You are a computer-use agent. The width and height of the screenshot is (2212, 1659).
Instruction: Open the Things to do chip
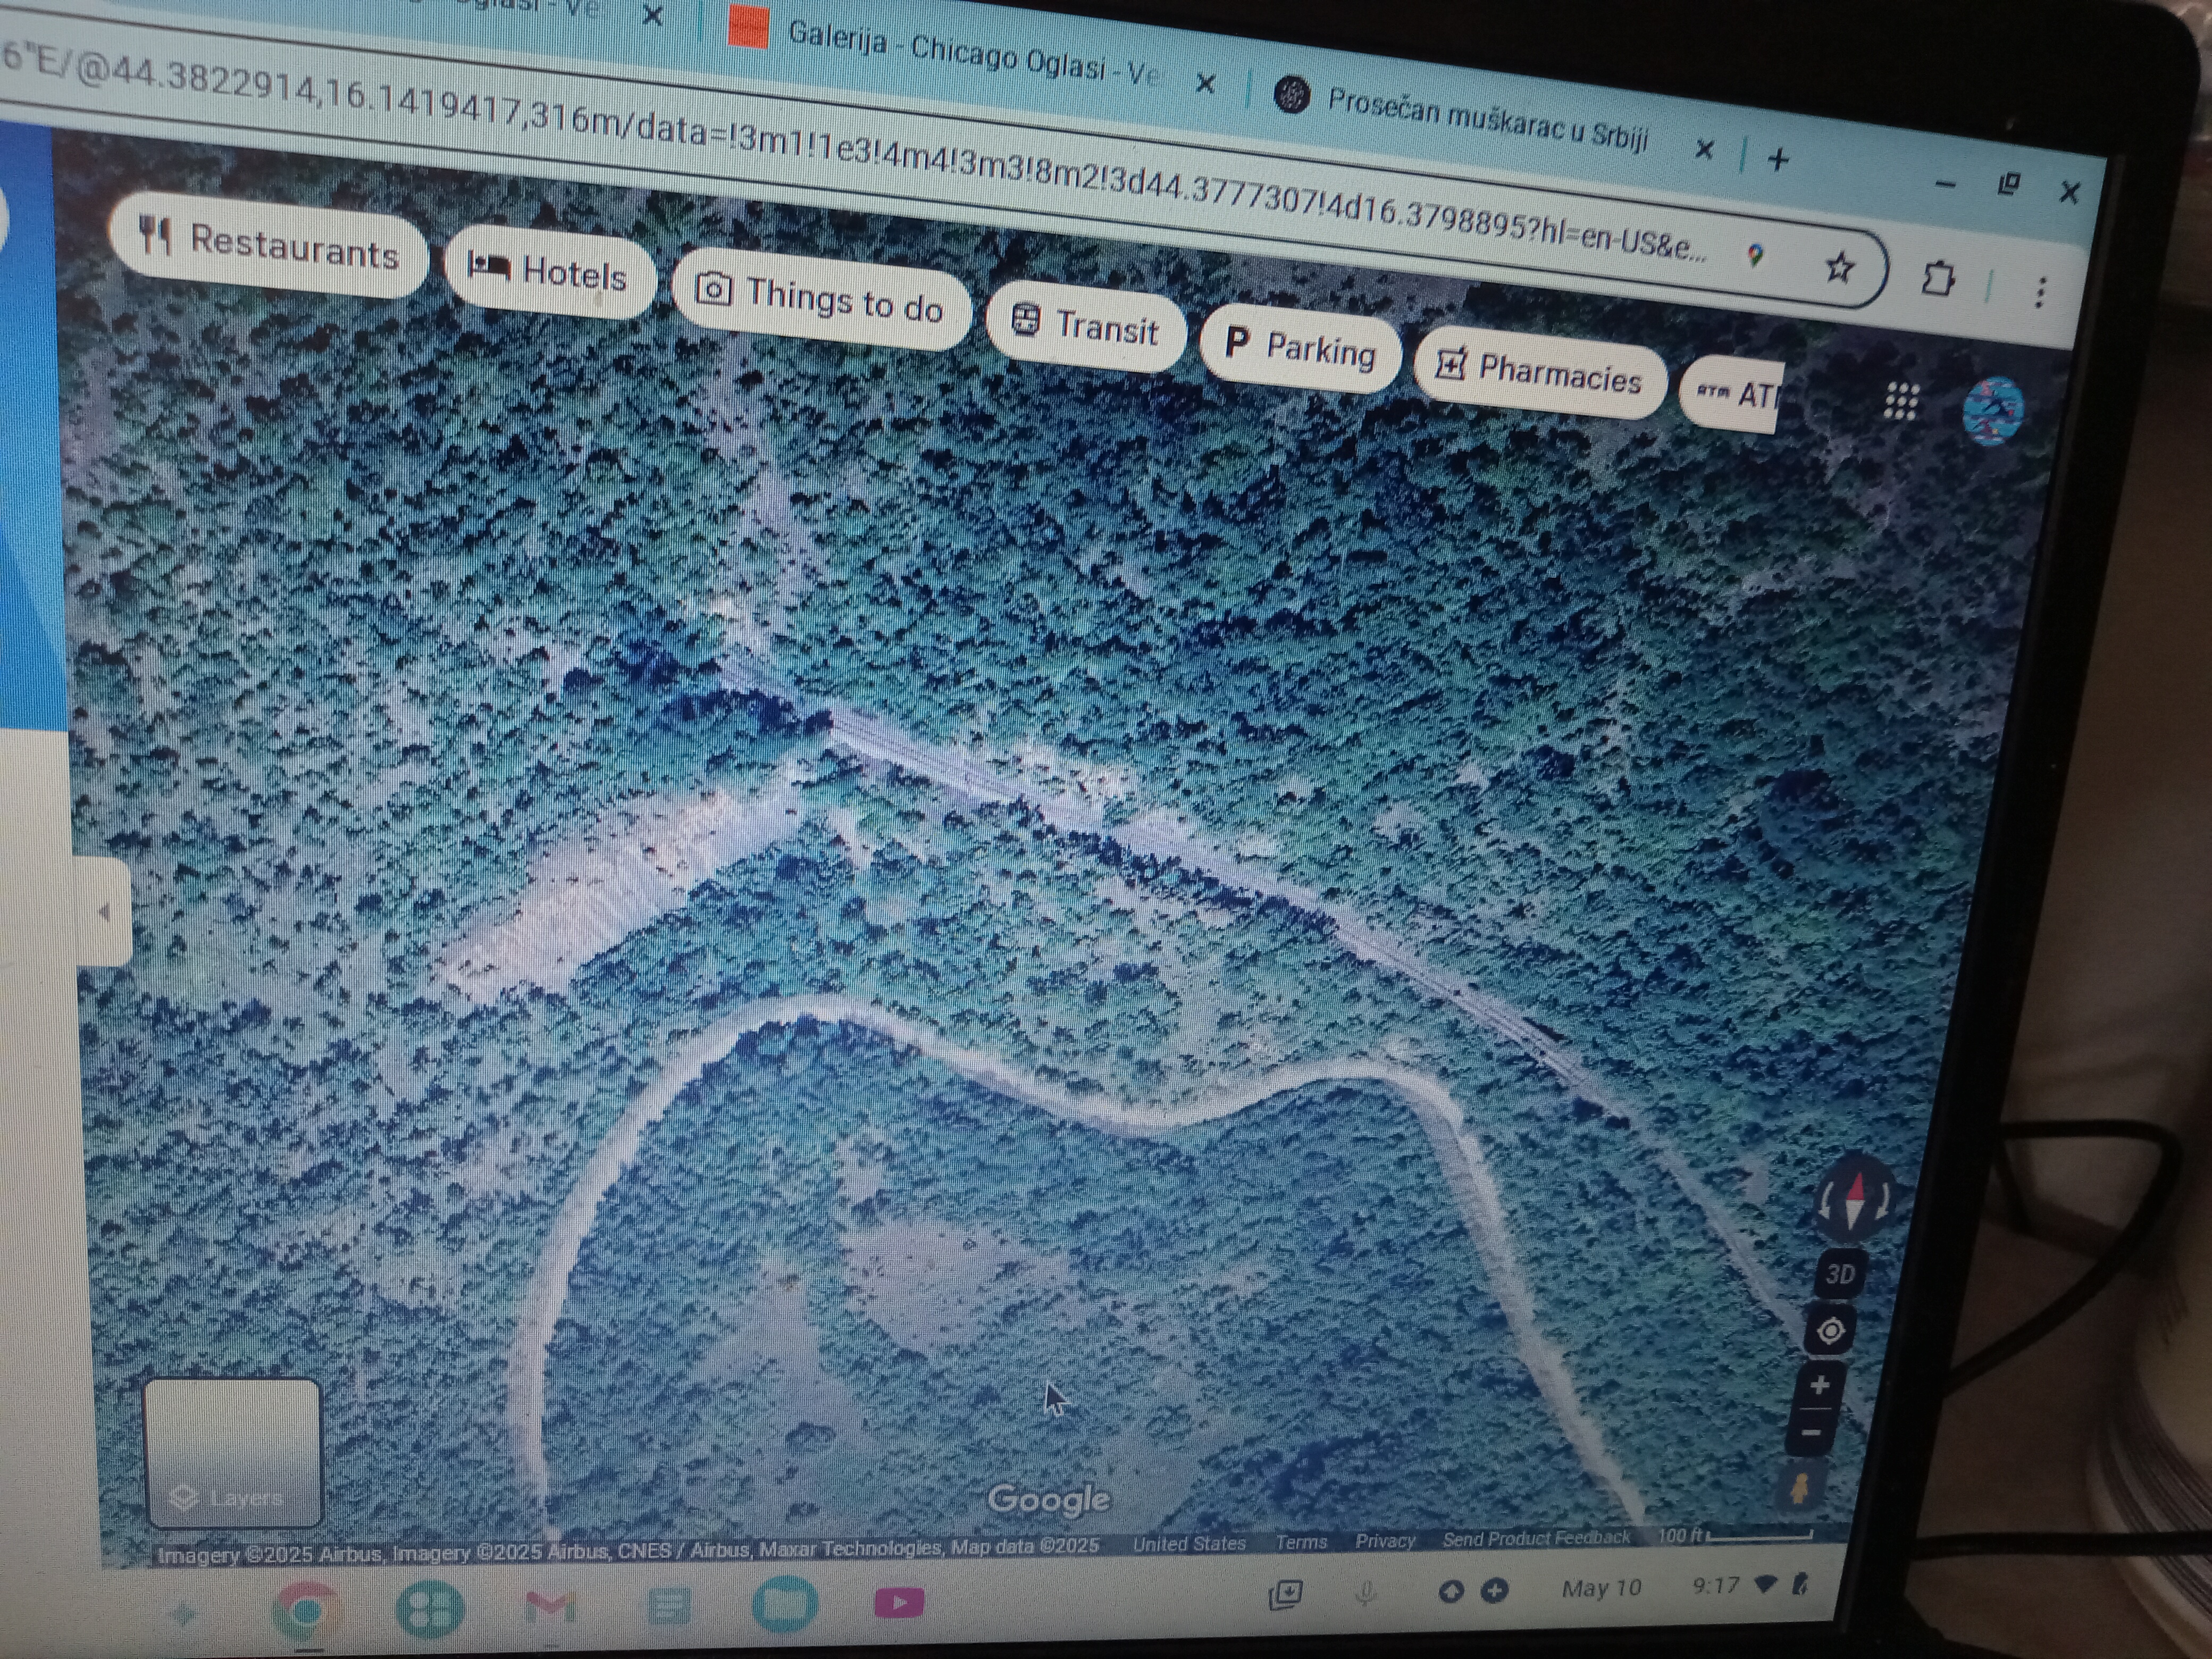coord(820,299)
